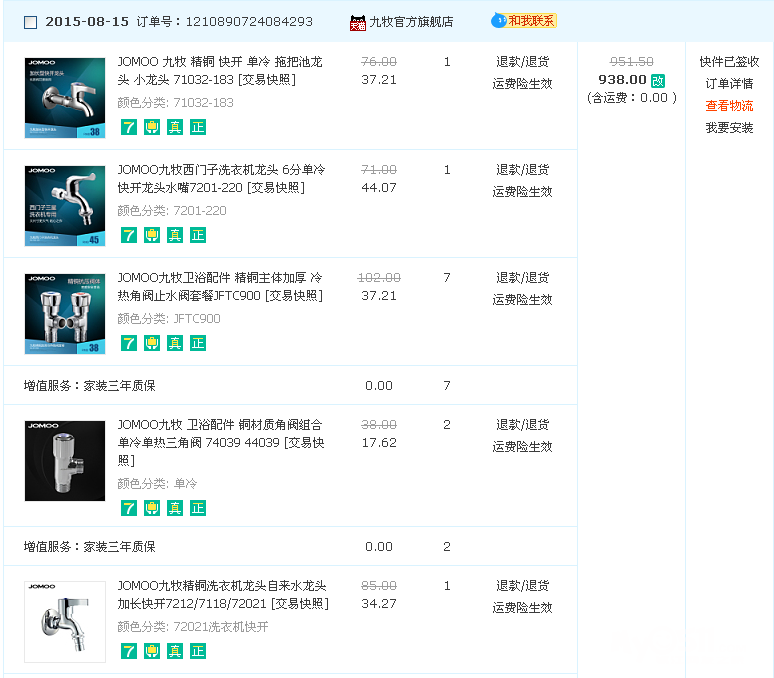The image size is (774, 678).
Task: Click the 快件已签收 status text
Action: 729,62
